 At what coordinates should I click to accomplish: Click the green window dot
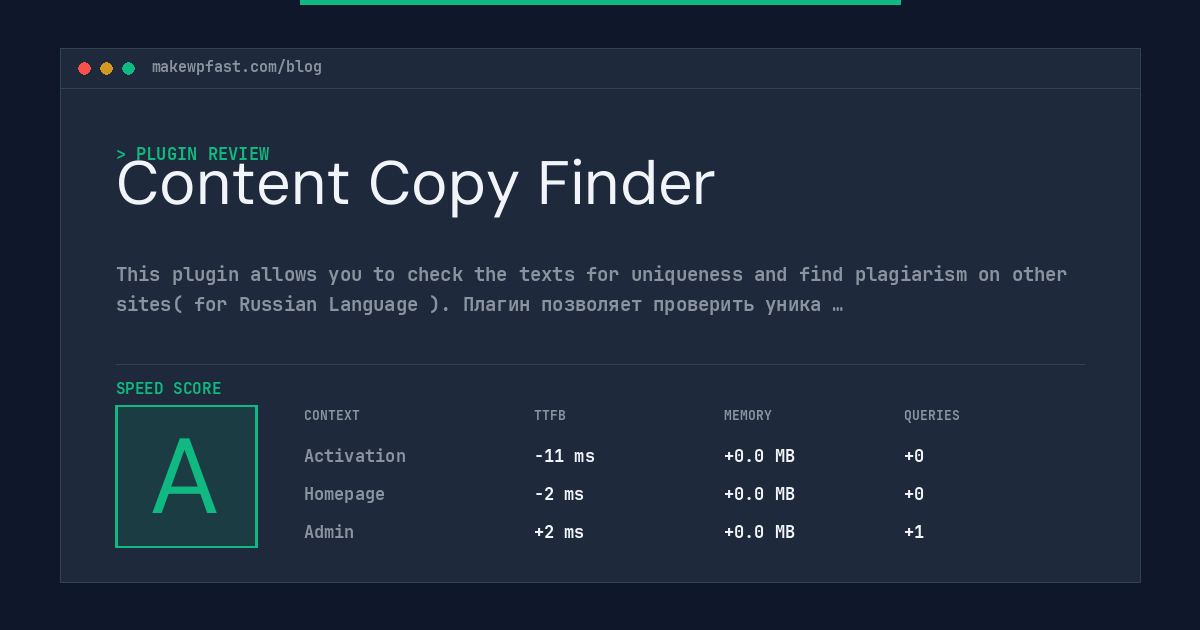tap(128, 68)
